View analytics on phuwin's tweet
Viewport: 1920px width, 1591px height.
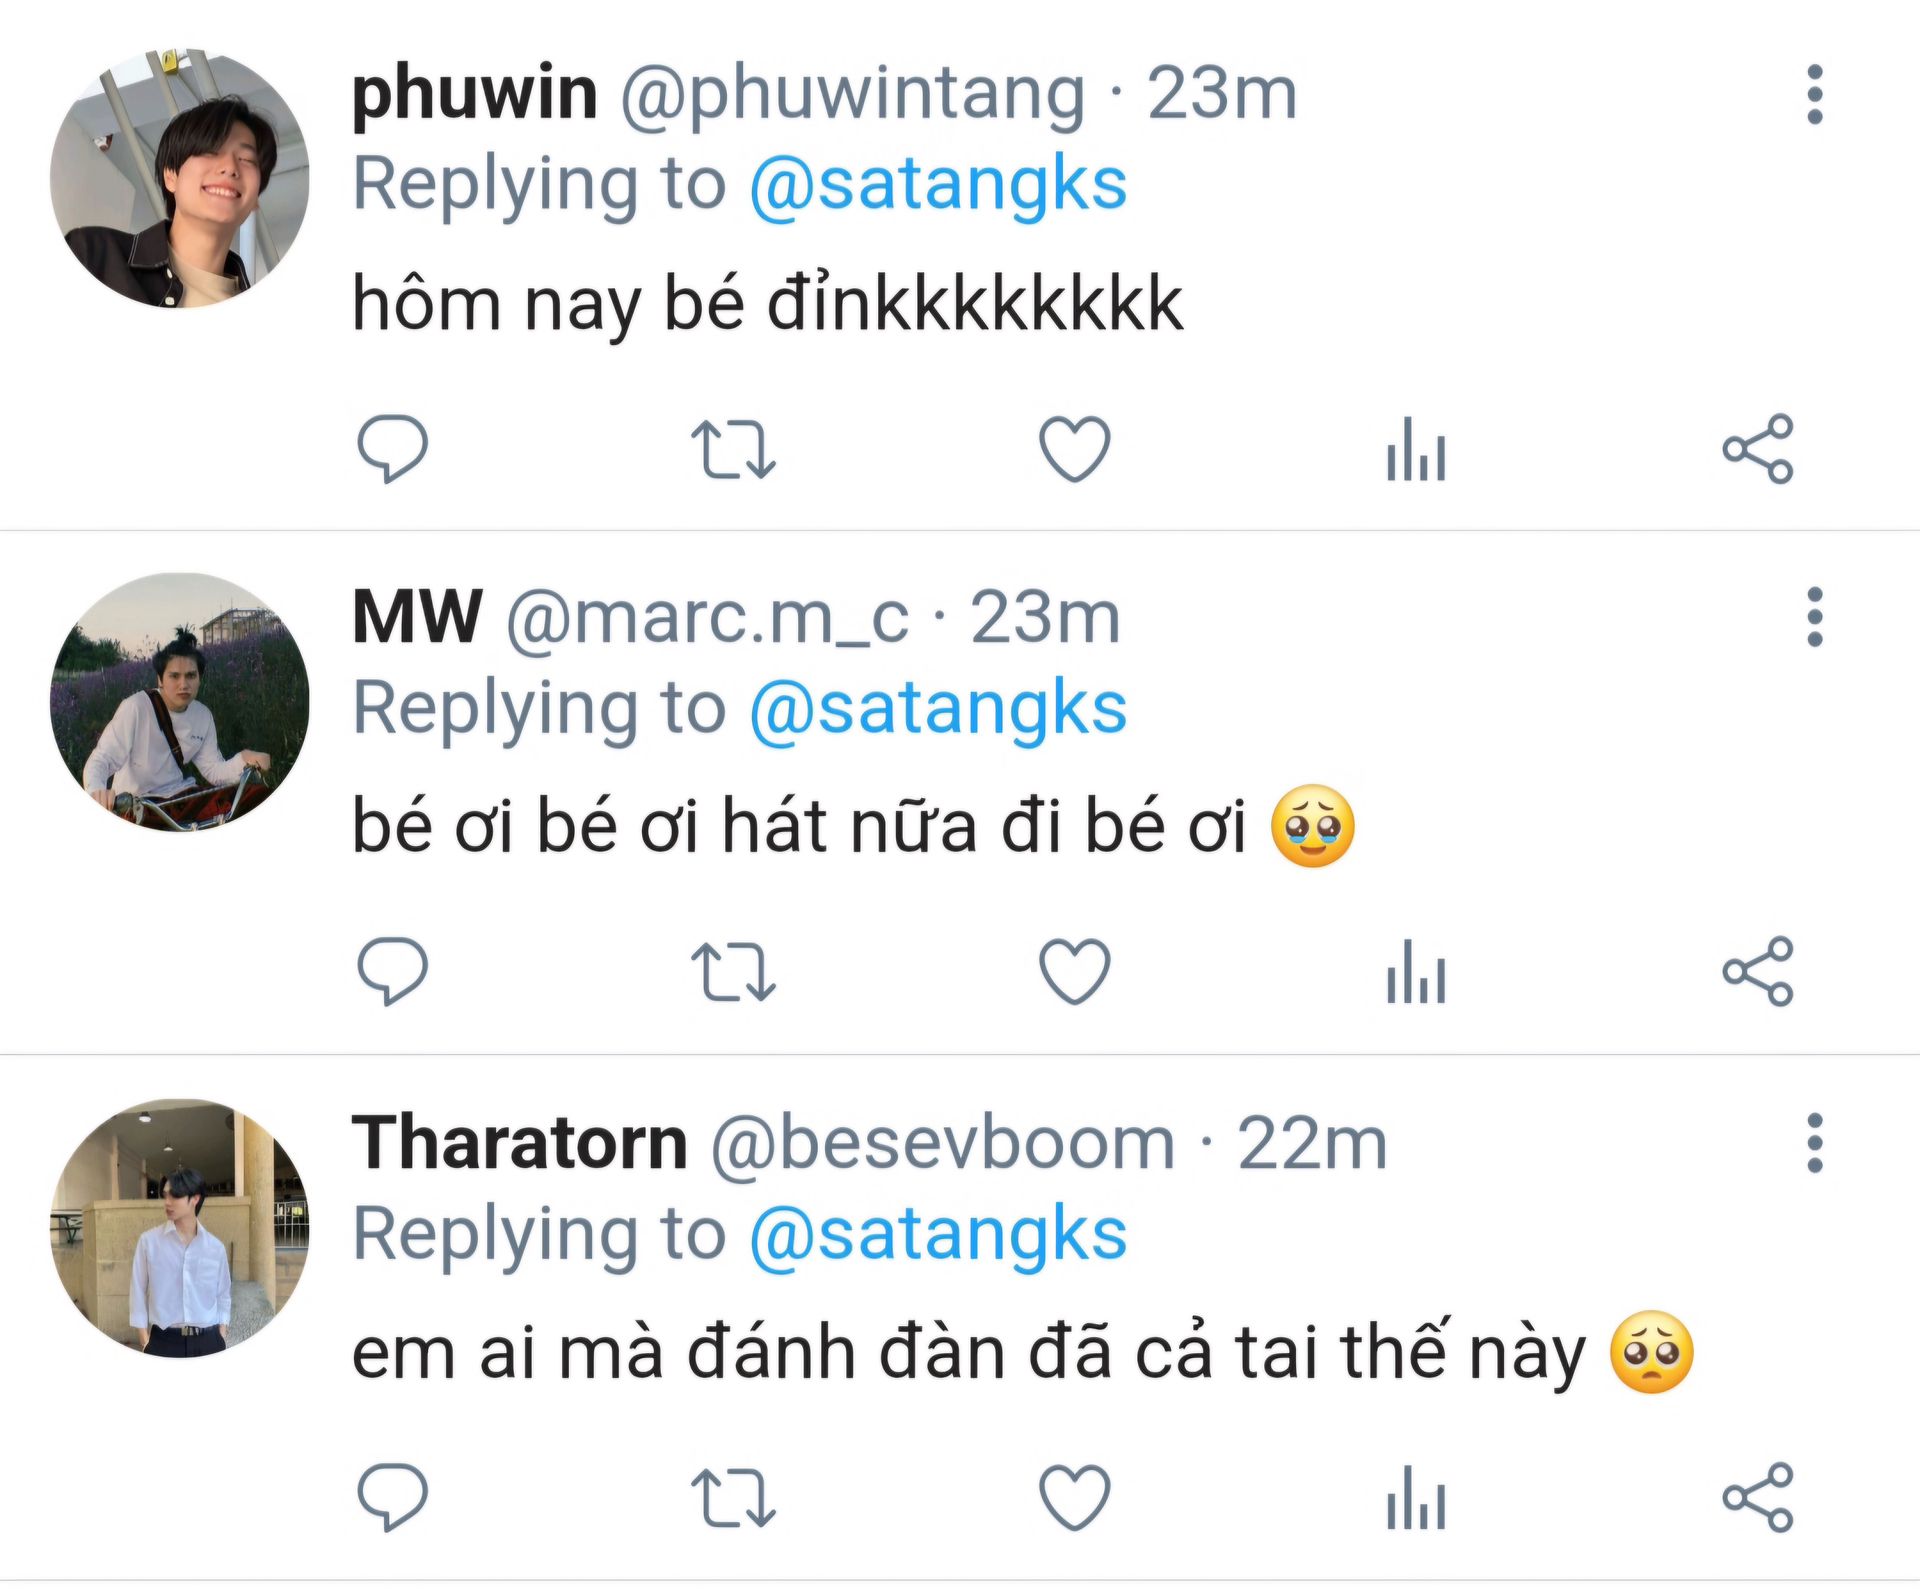pos(1416,449)
